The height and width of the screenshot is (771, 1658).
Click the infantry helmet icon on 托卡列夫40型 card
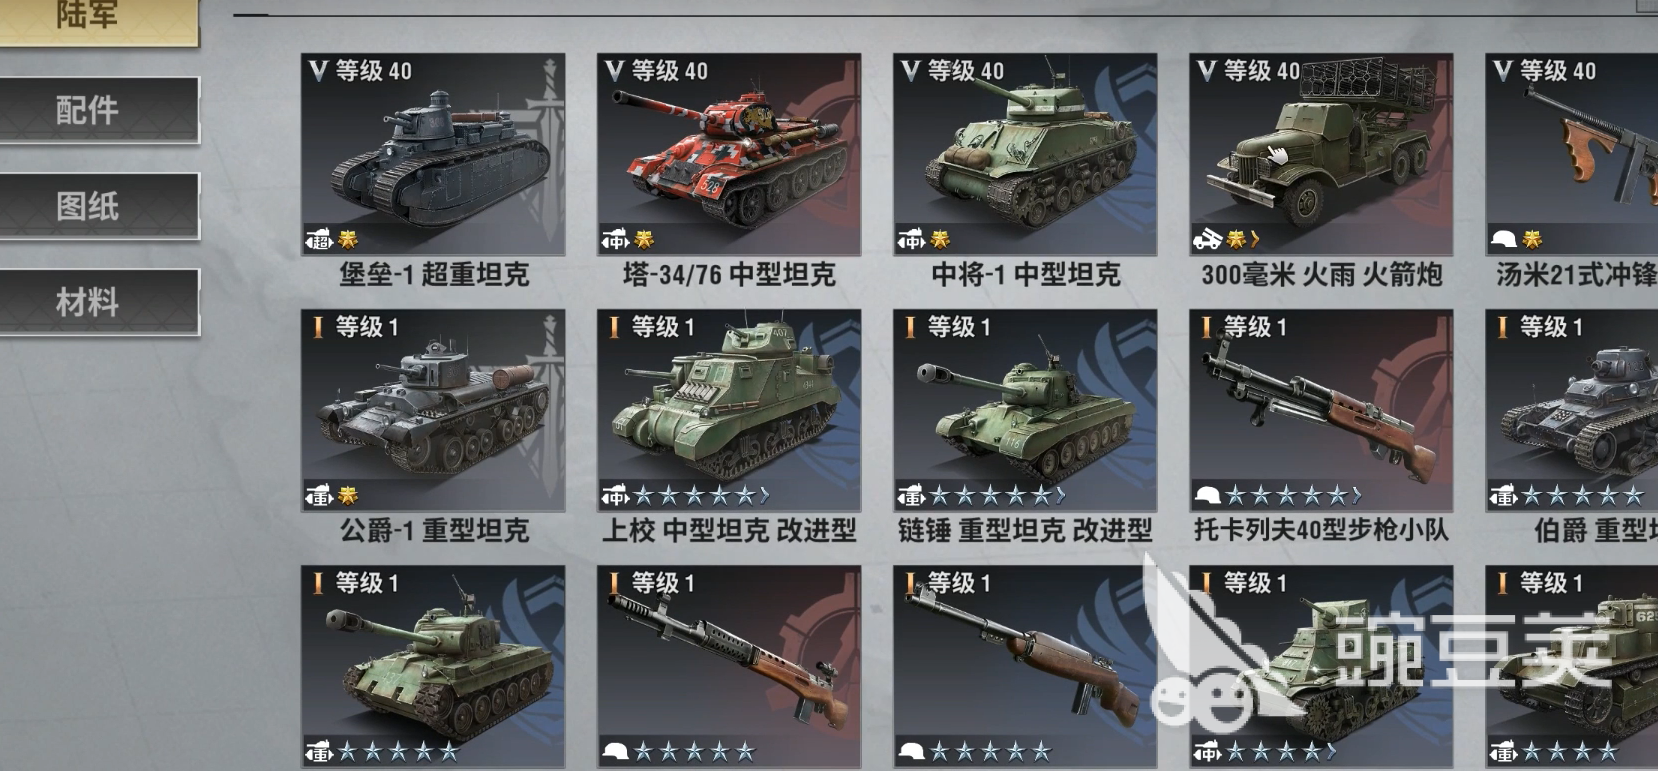pos(1208,495)
